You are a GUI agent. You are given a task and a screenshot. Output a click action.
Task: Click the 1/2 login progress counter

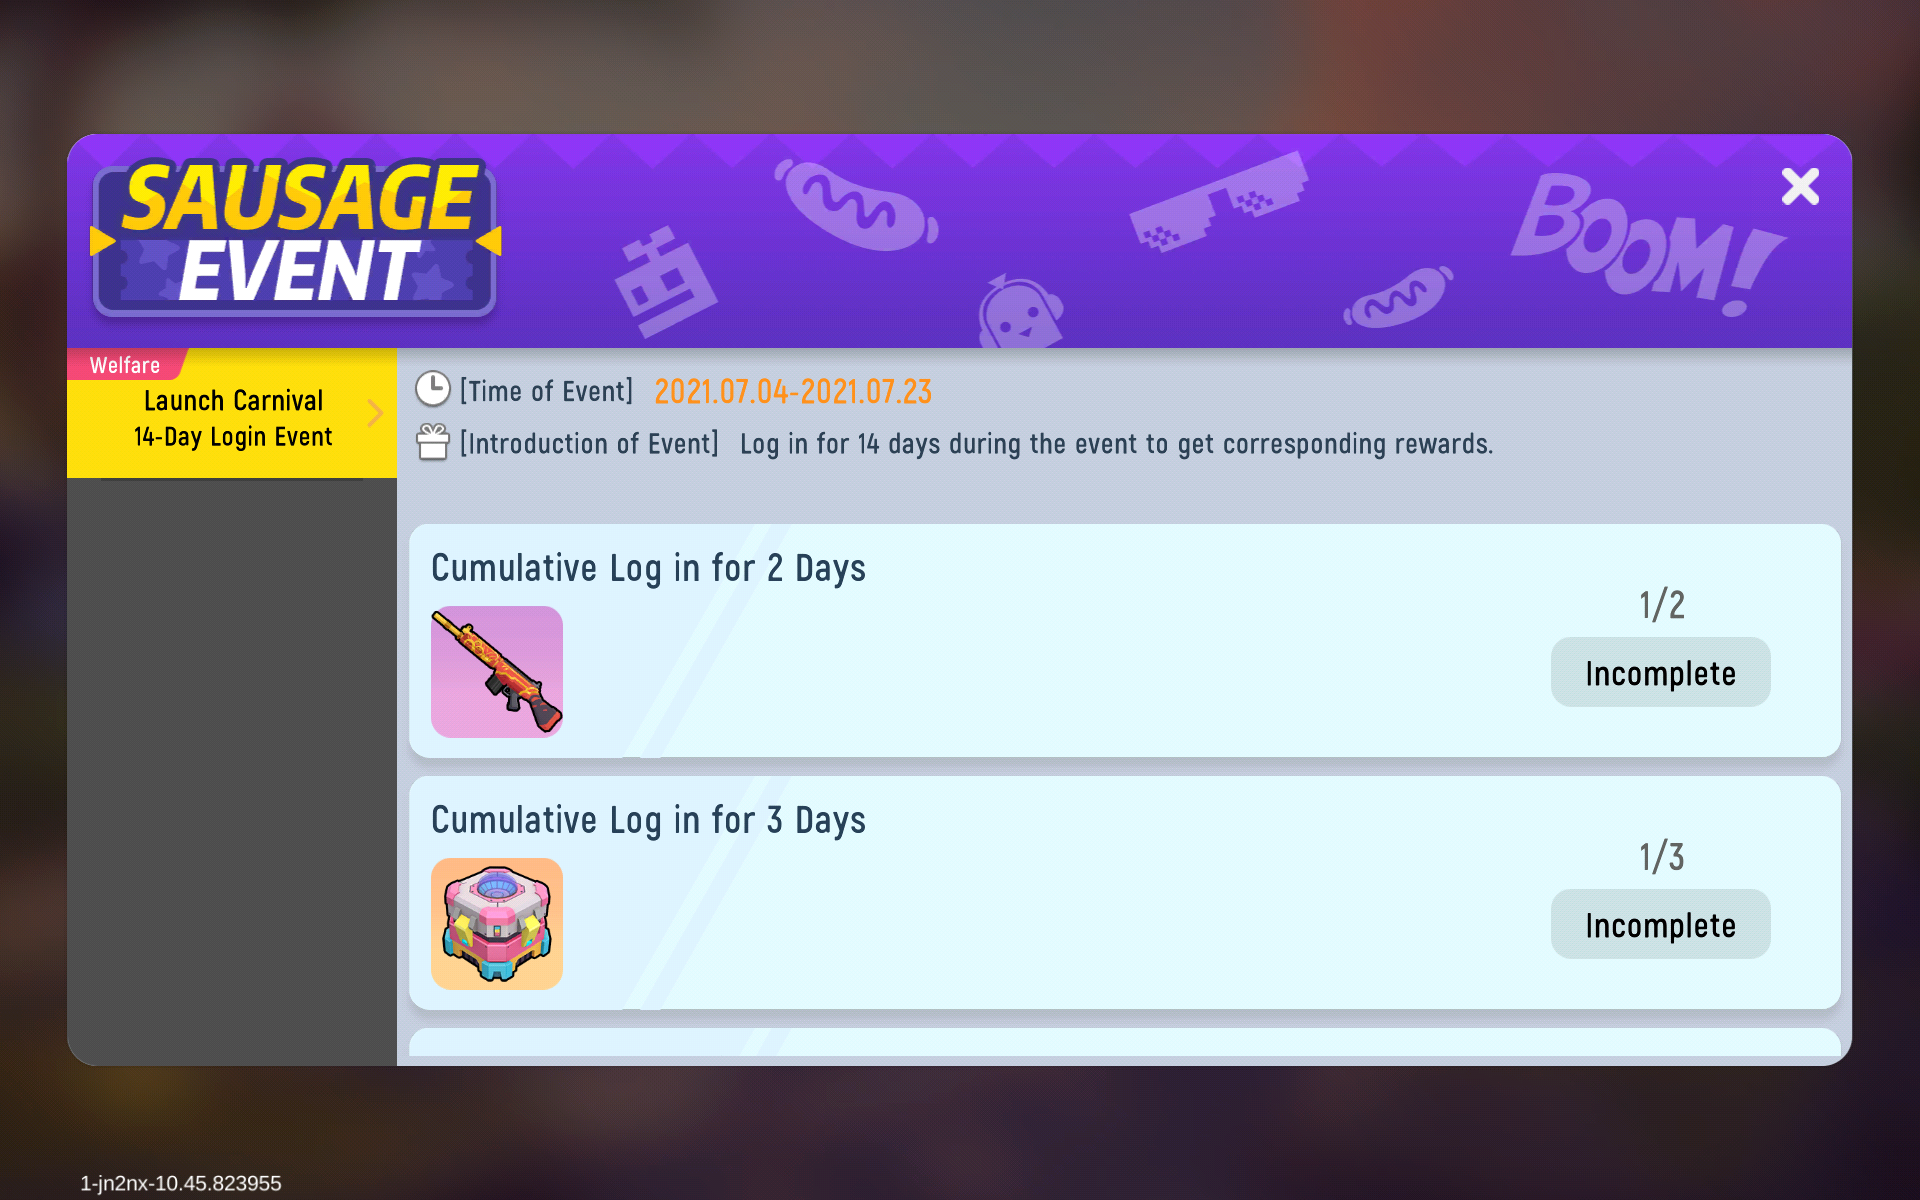coord(1661,605)
